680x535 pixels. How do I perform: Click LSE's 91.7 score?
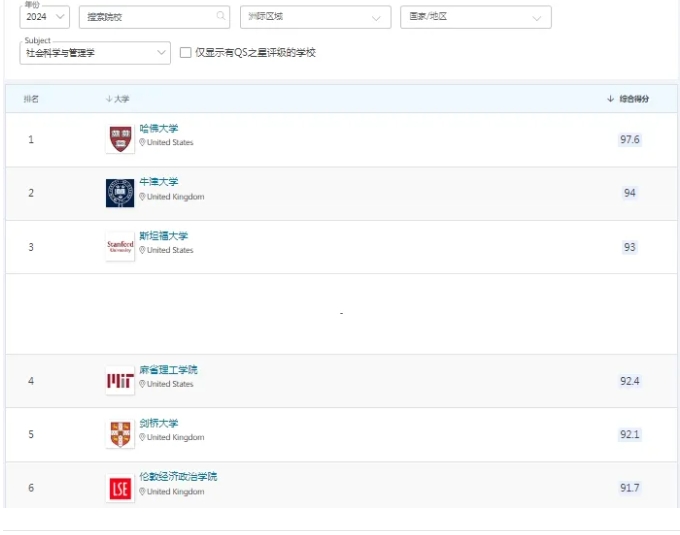click(x=630, y=488)
